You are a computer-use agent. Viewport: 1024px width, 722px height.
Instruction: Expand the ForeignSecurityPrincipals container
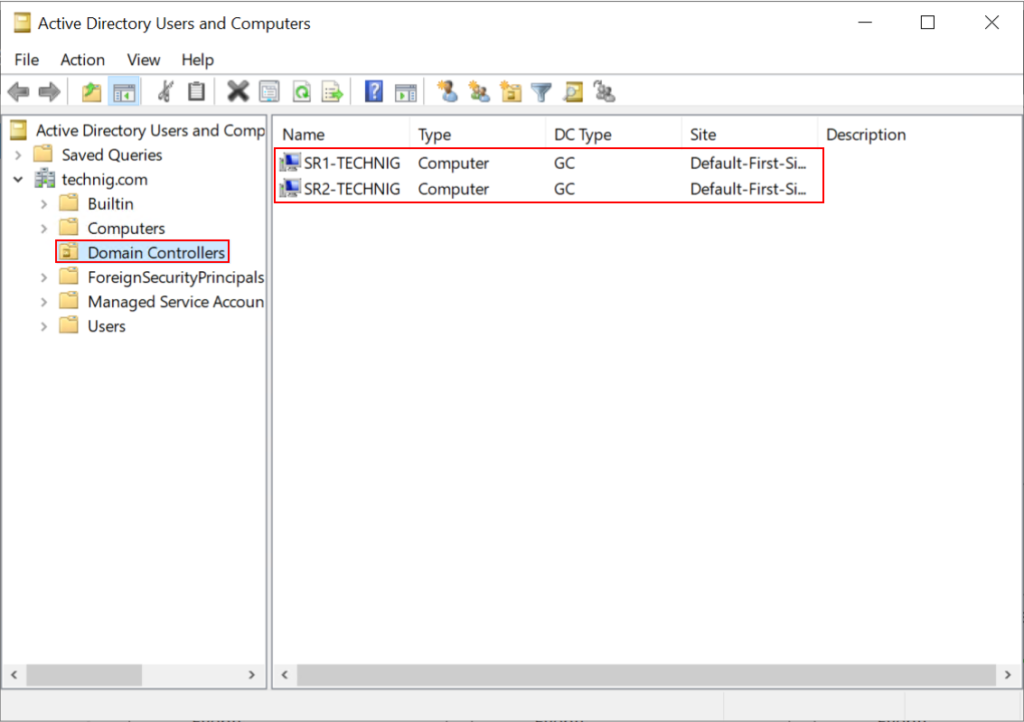click(x=44, y=277)
